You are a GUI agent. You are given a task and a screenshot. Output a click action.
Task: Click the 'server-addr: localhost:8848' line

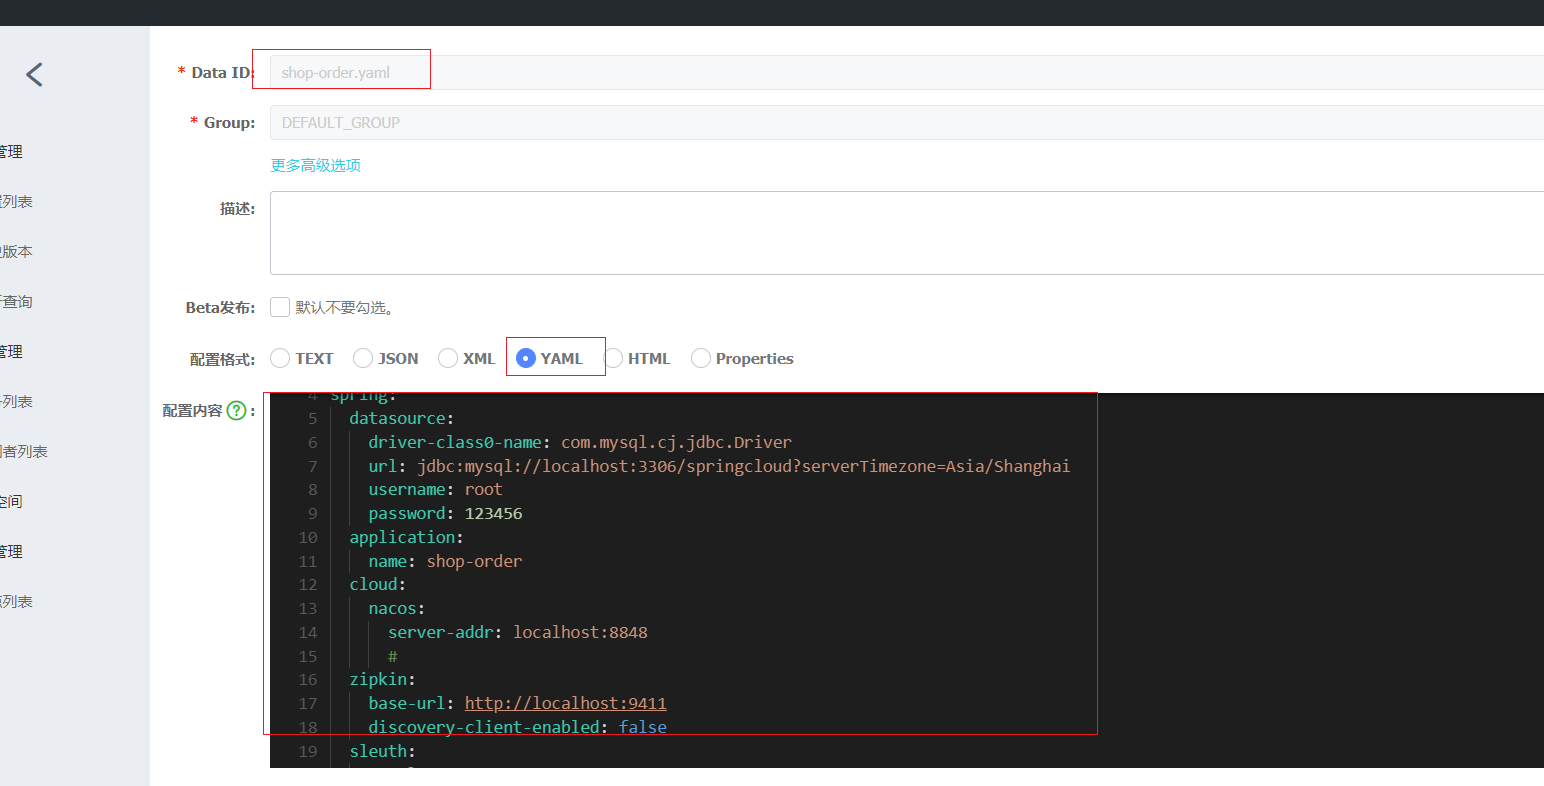(x=518, y=632)
